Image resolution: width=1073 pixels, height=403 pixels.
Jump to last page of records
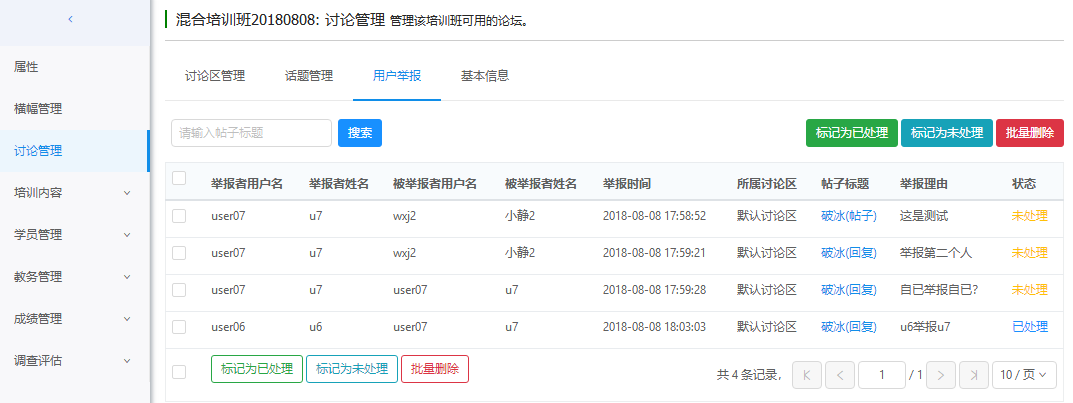pyautogui.click(x=974, y=375)
